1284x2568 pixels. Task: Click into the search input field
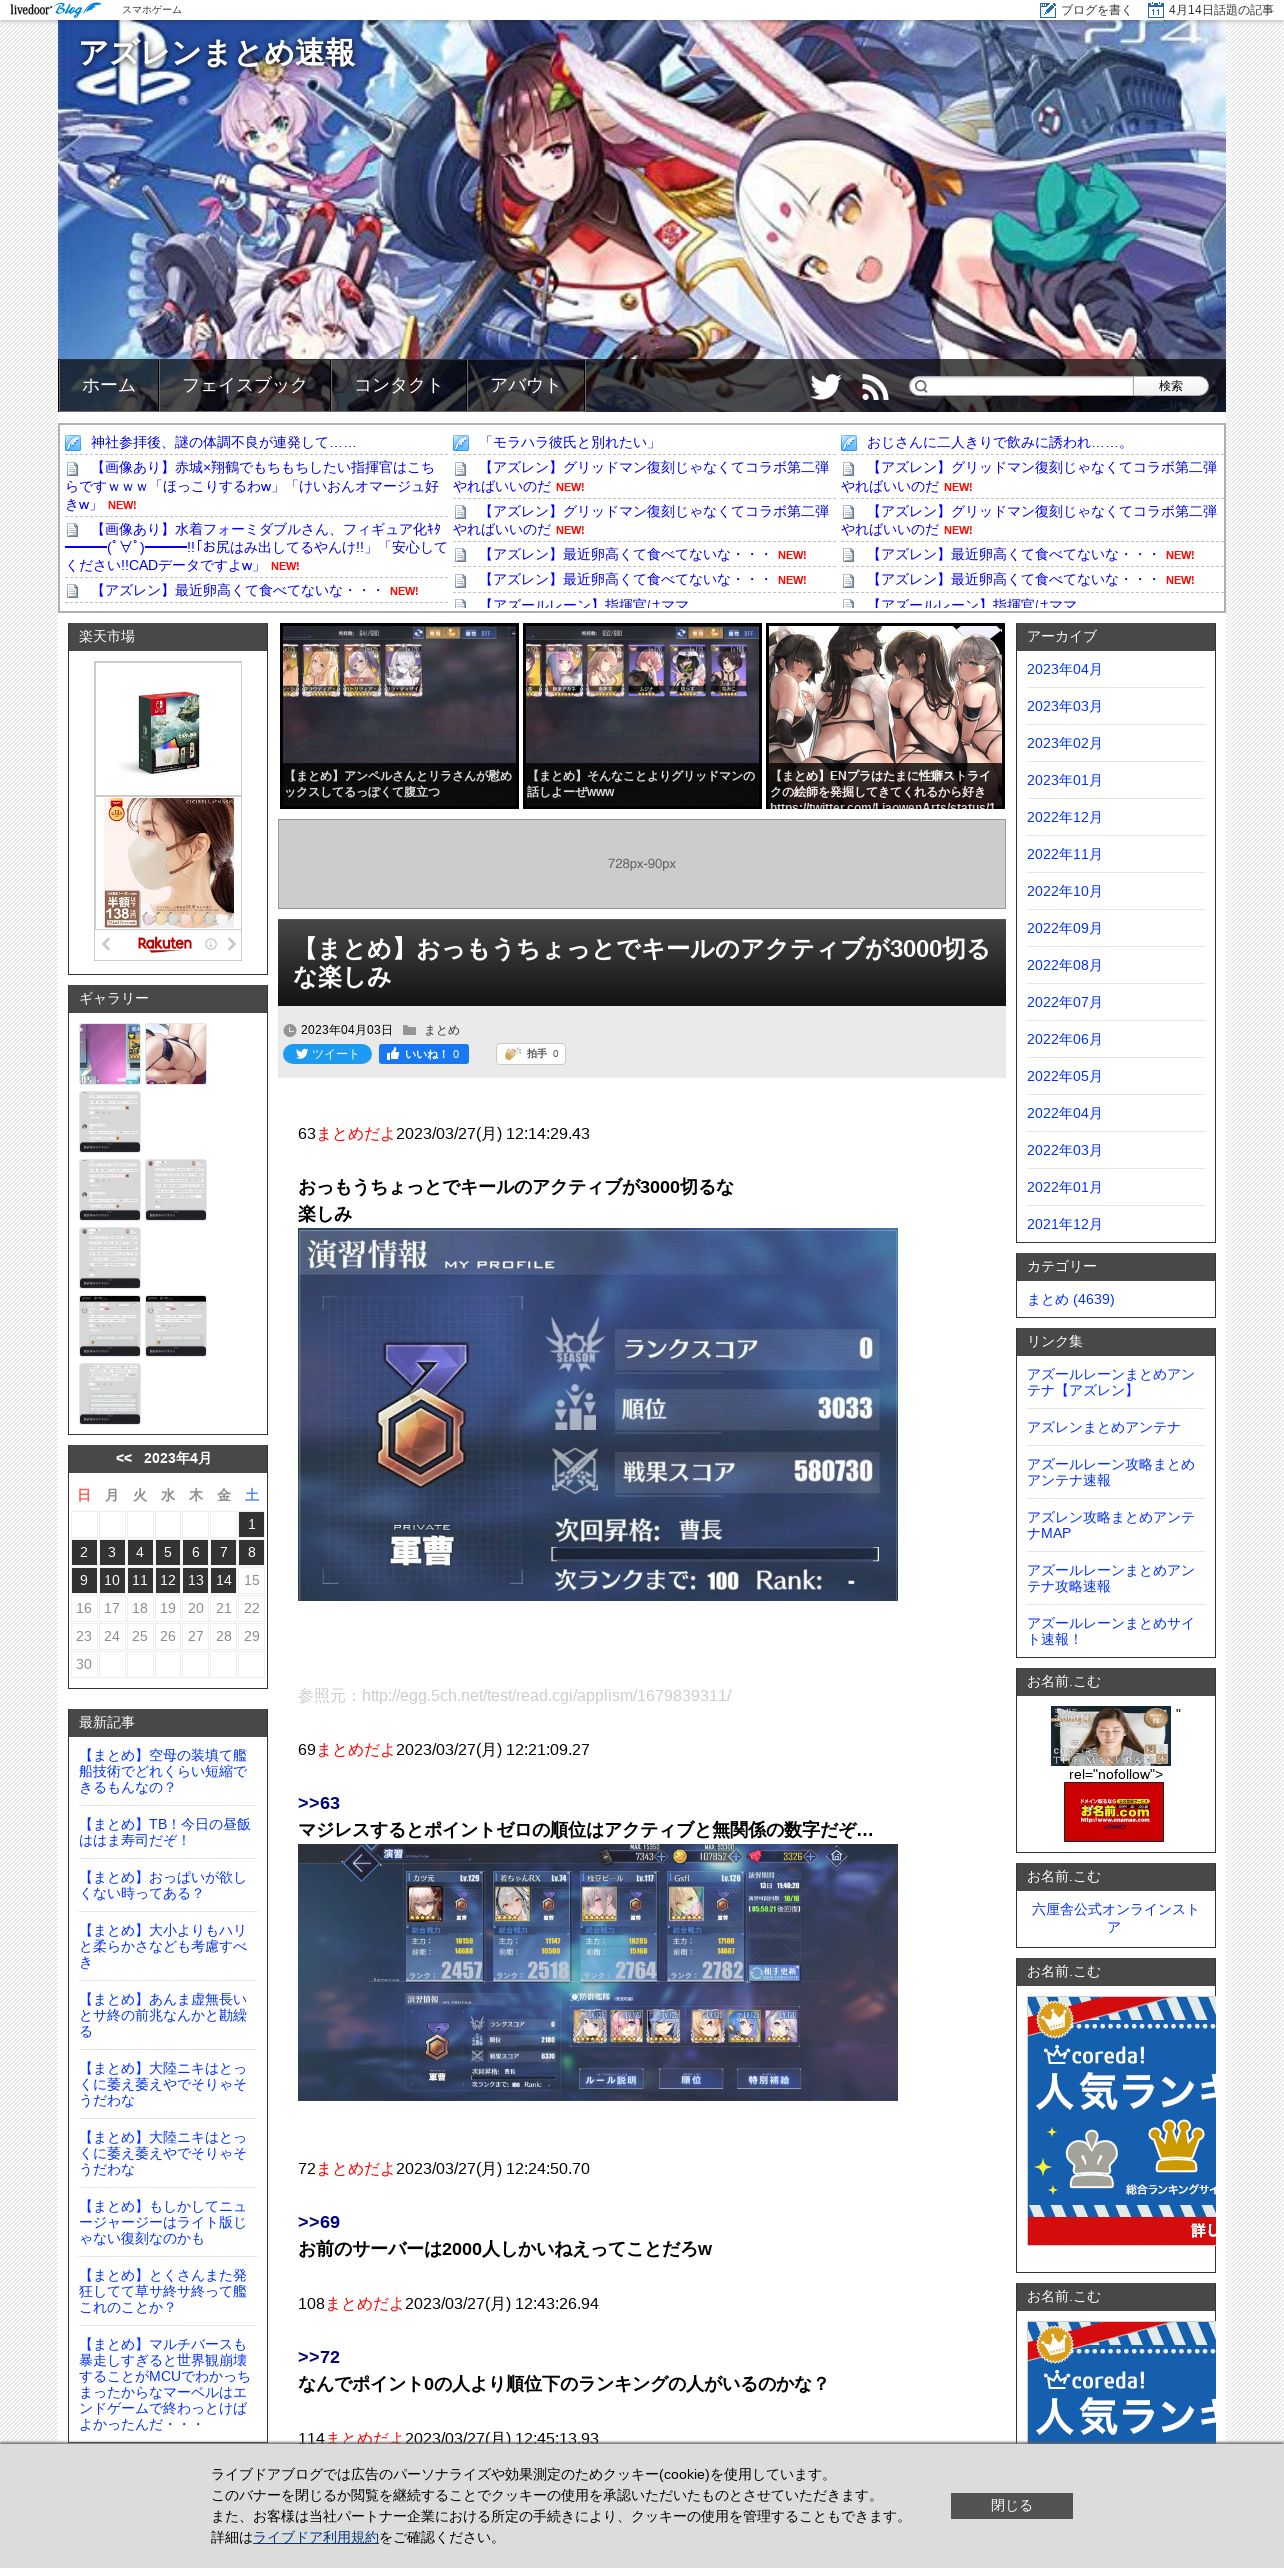tap(1030, 386)
